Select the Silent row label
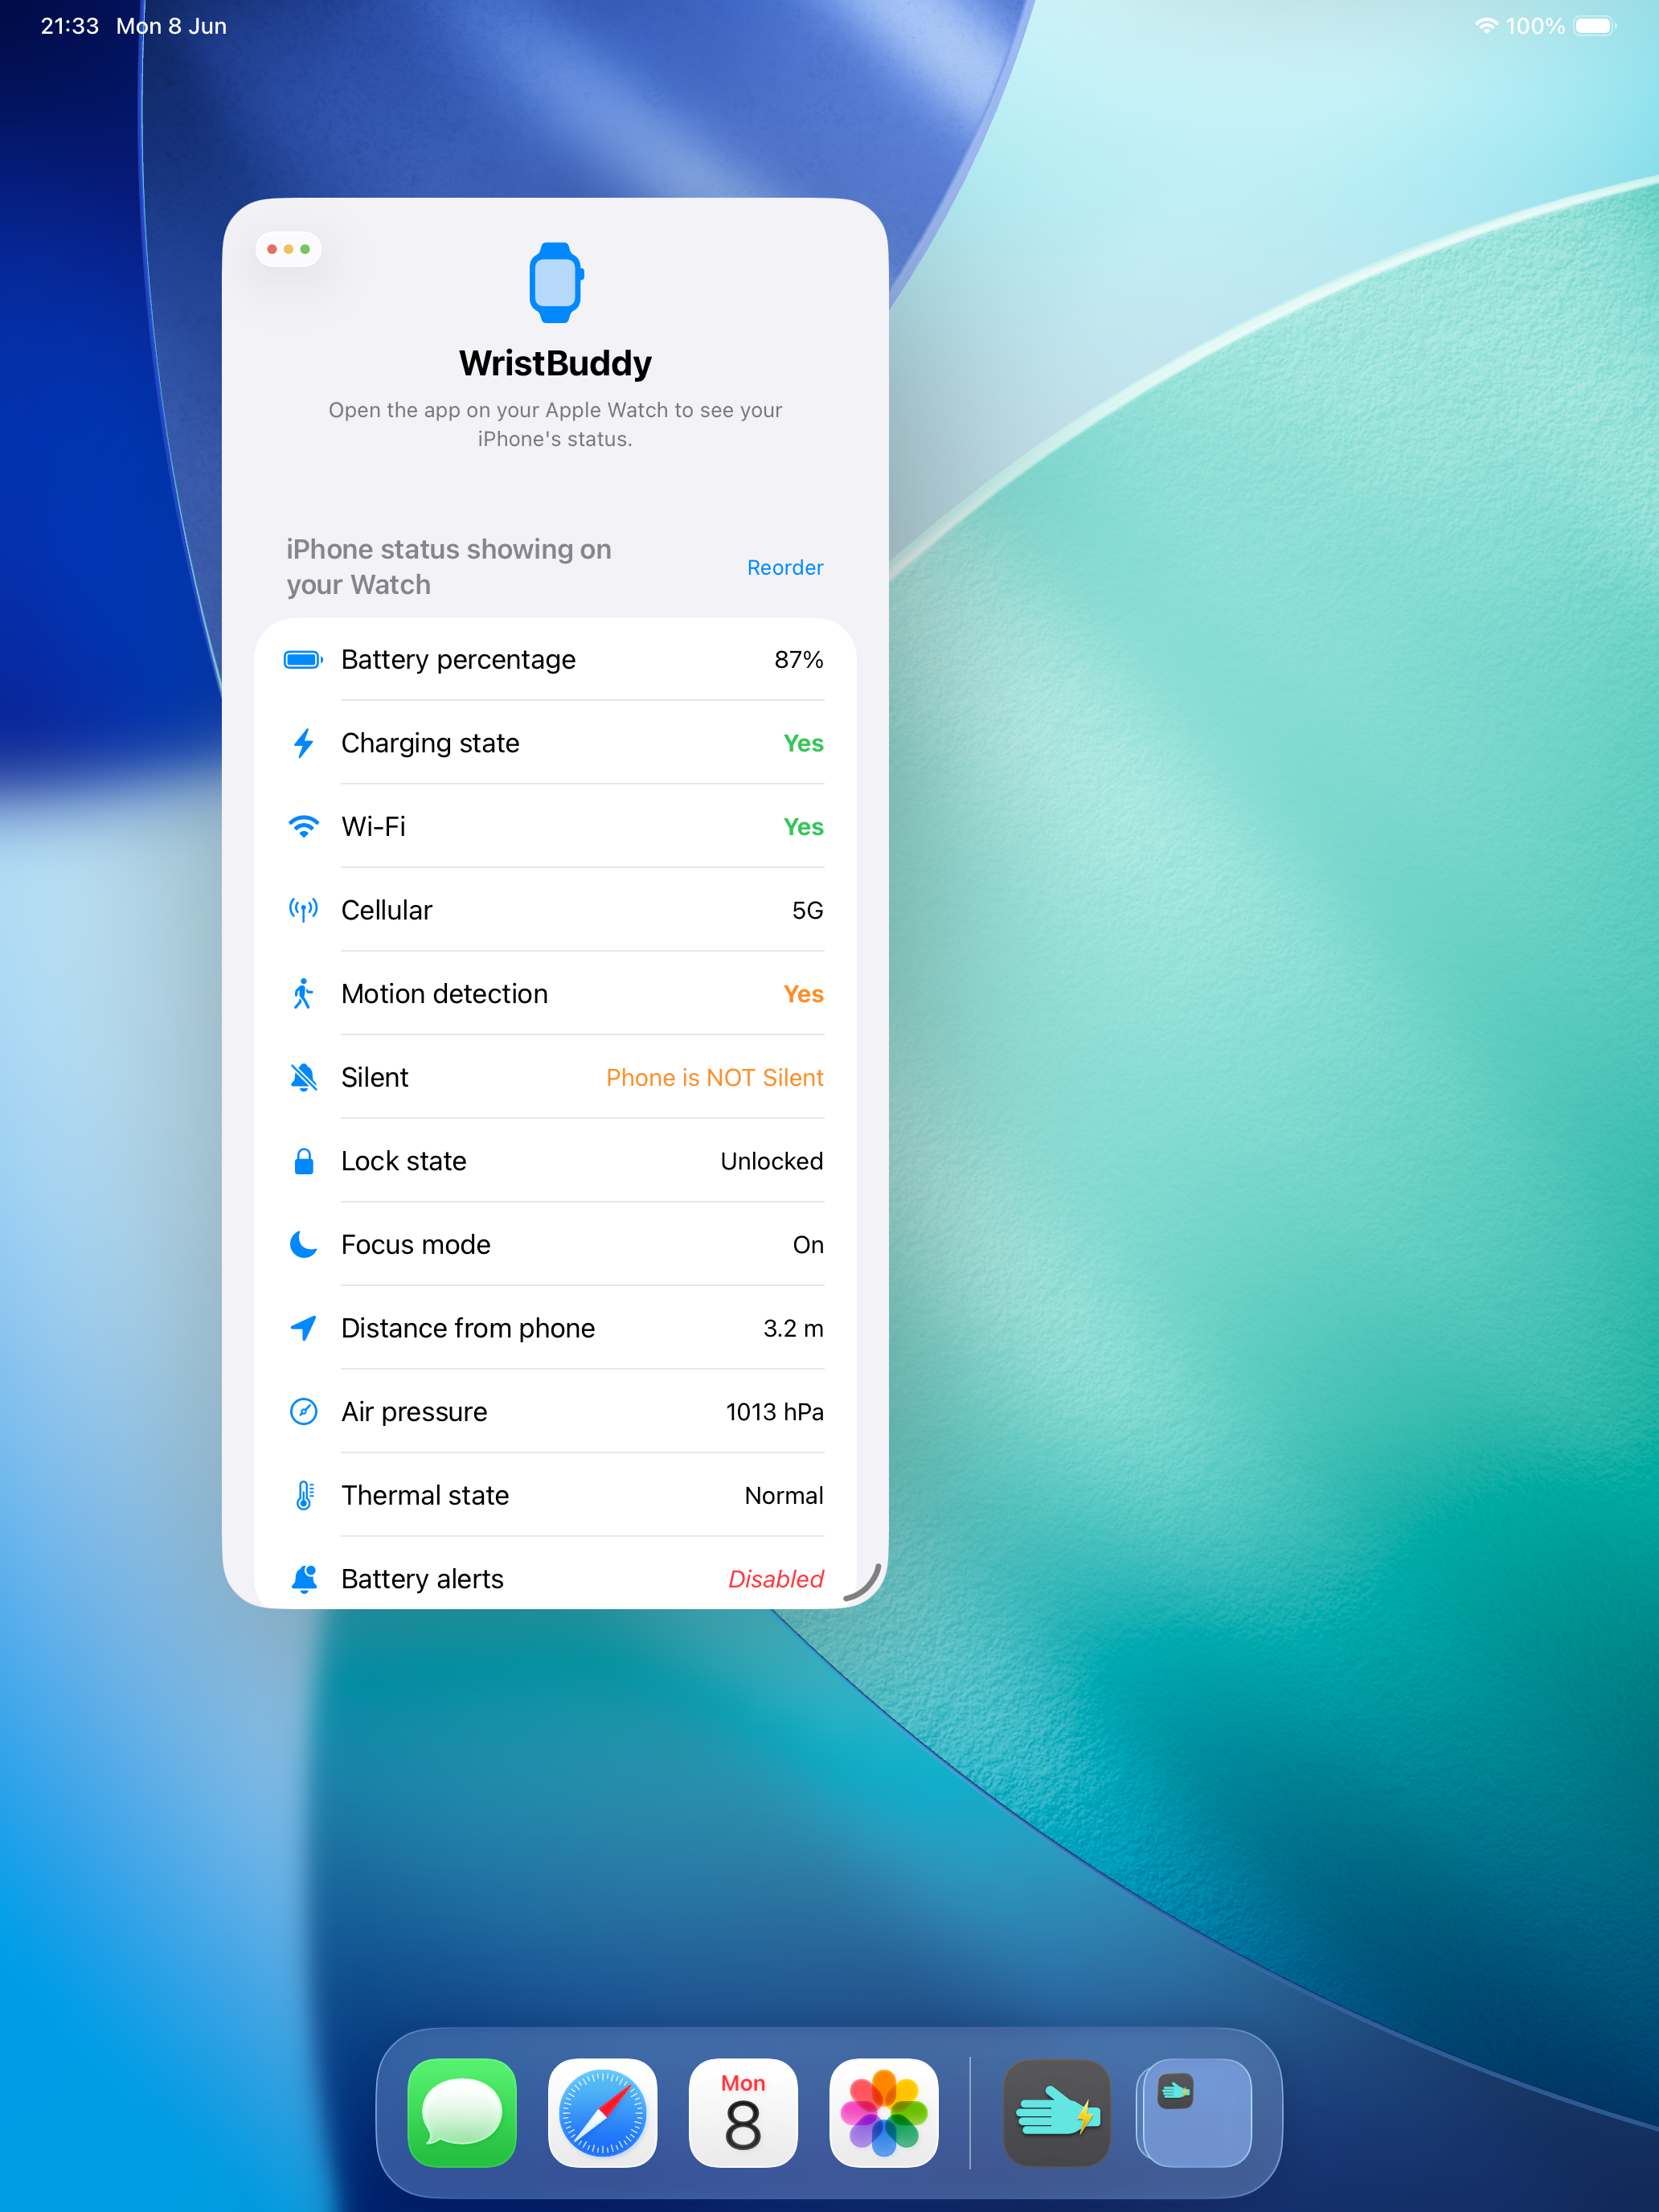Viewport: 1659px width, 2212px height. [x=375, y=1077]
